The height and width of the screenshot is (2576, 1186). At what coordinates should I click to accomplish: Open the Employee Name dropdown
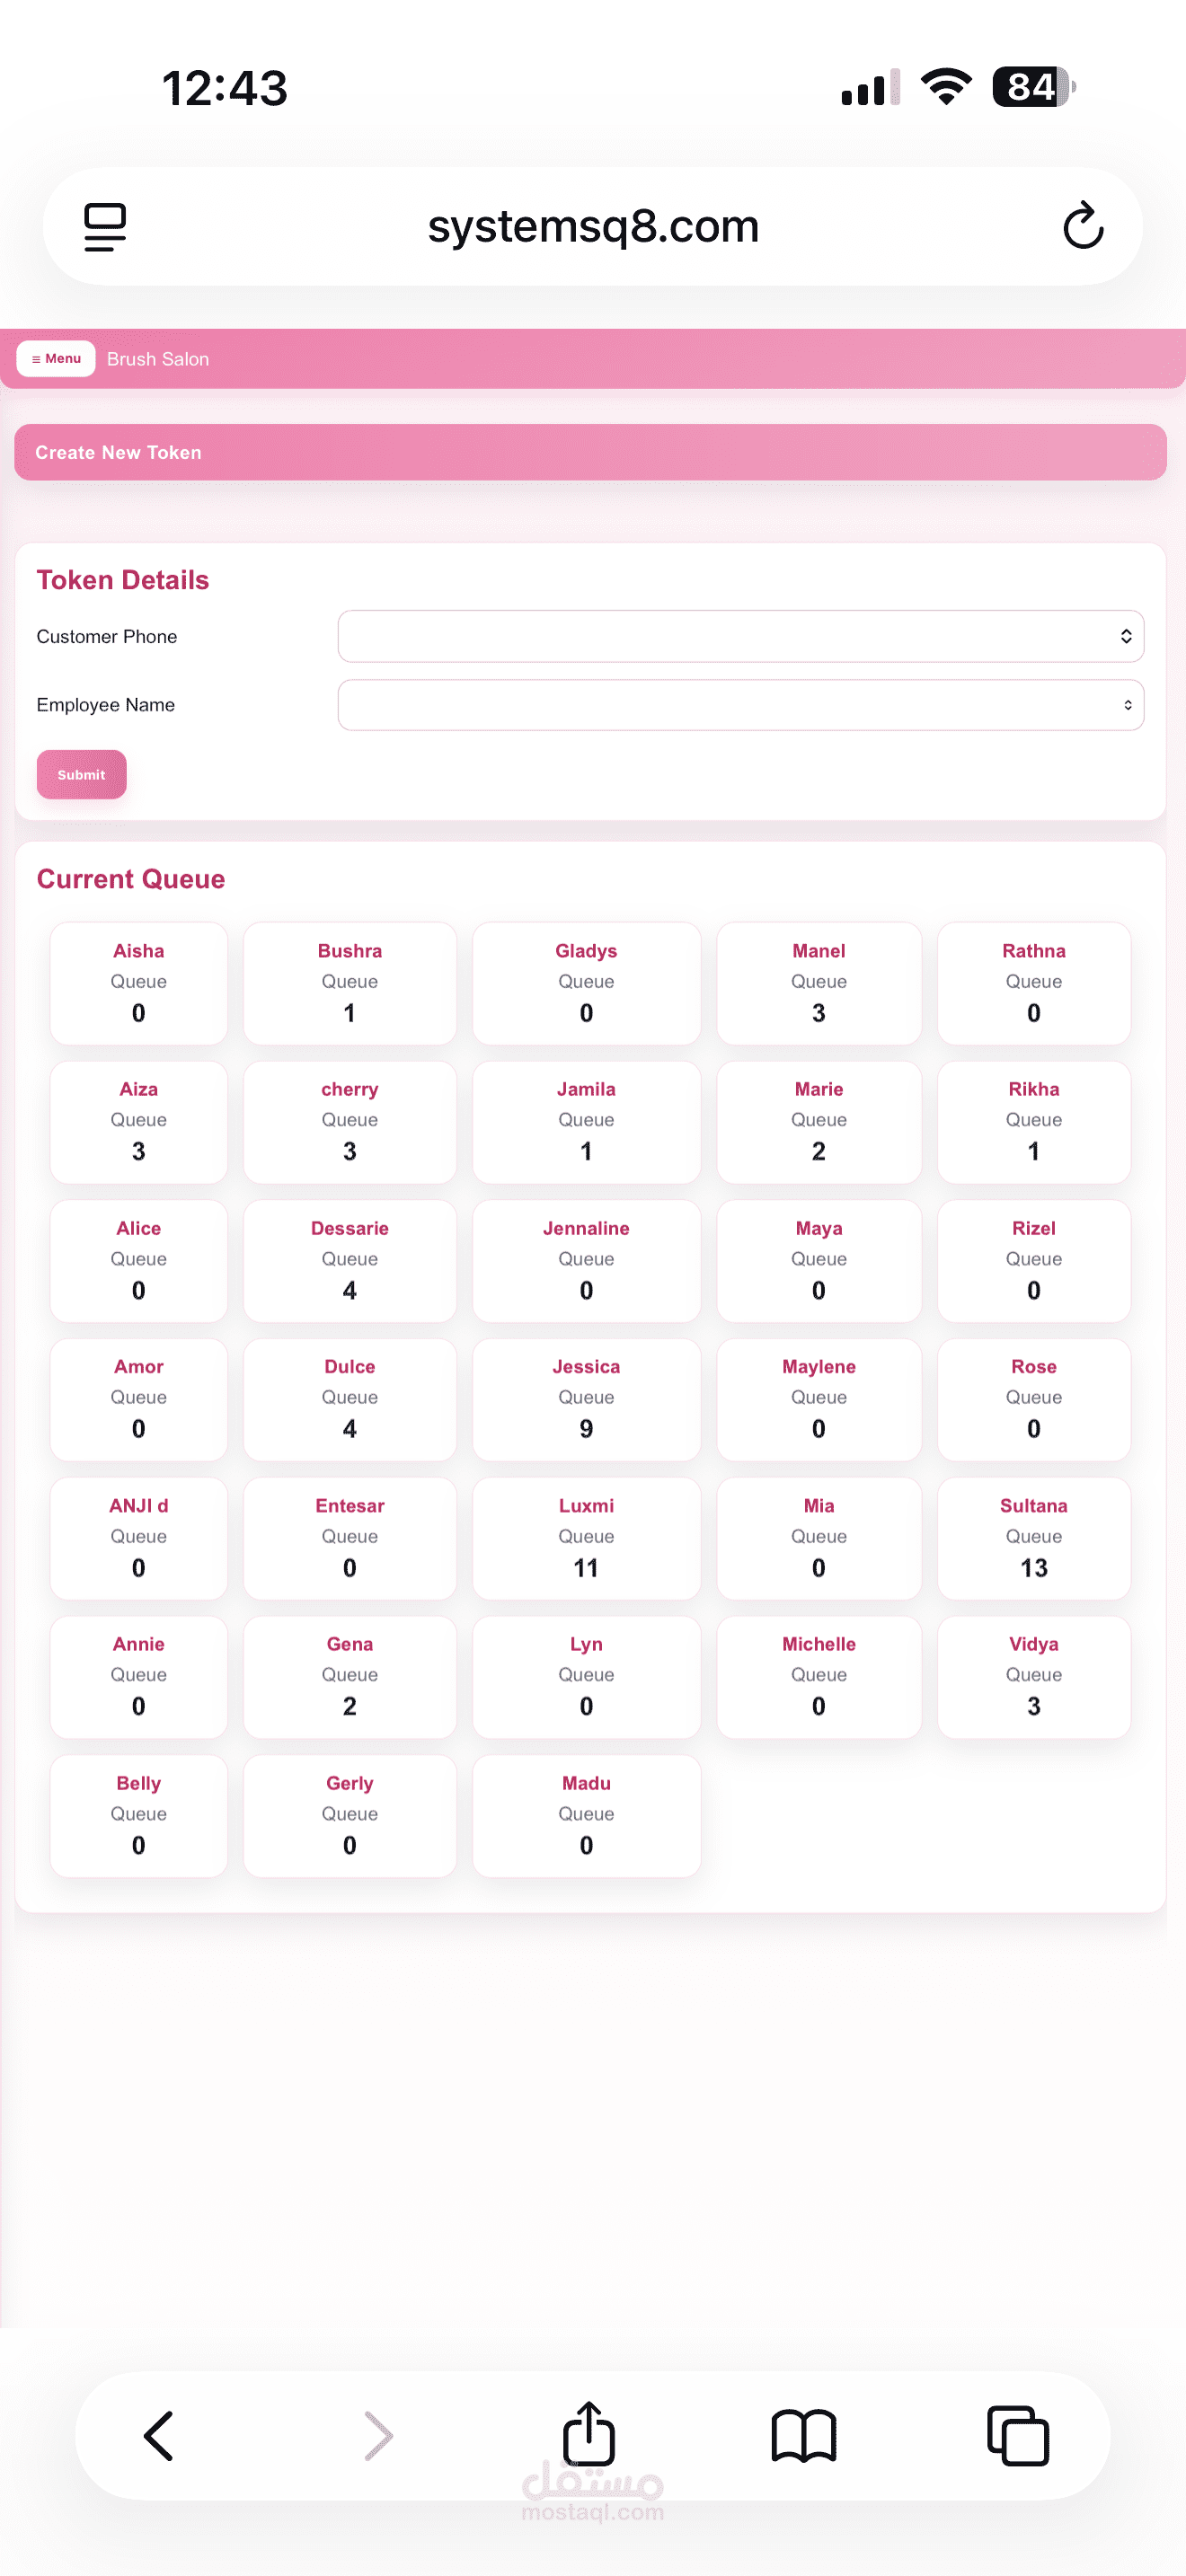coord(740,704)
